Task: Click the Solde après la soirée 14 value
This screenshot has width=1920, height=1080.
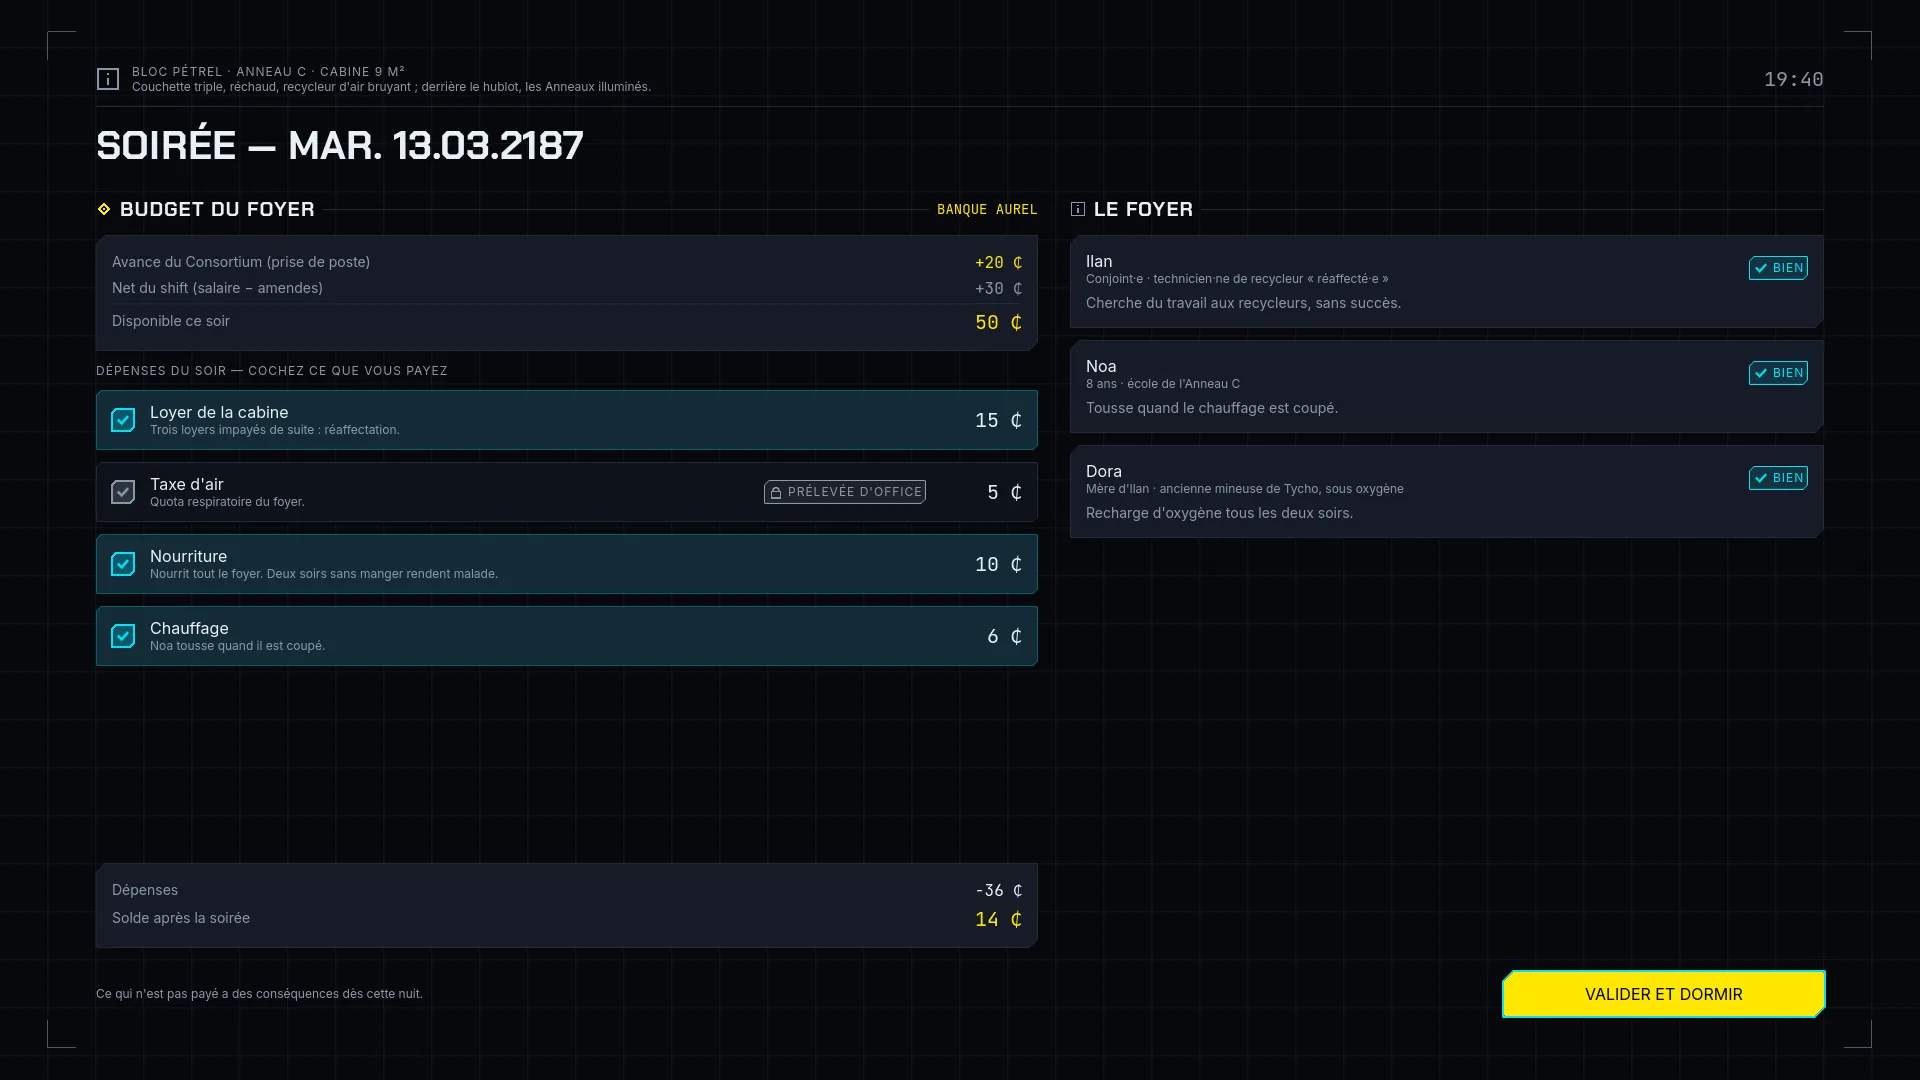Action: click(998, 919)
